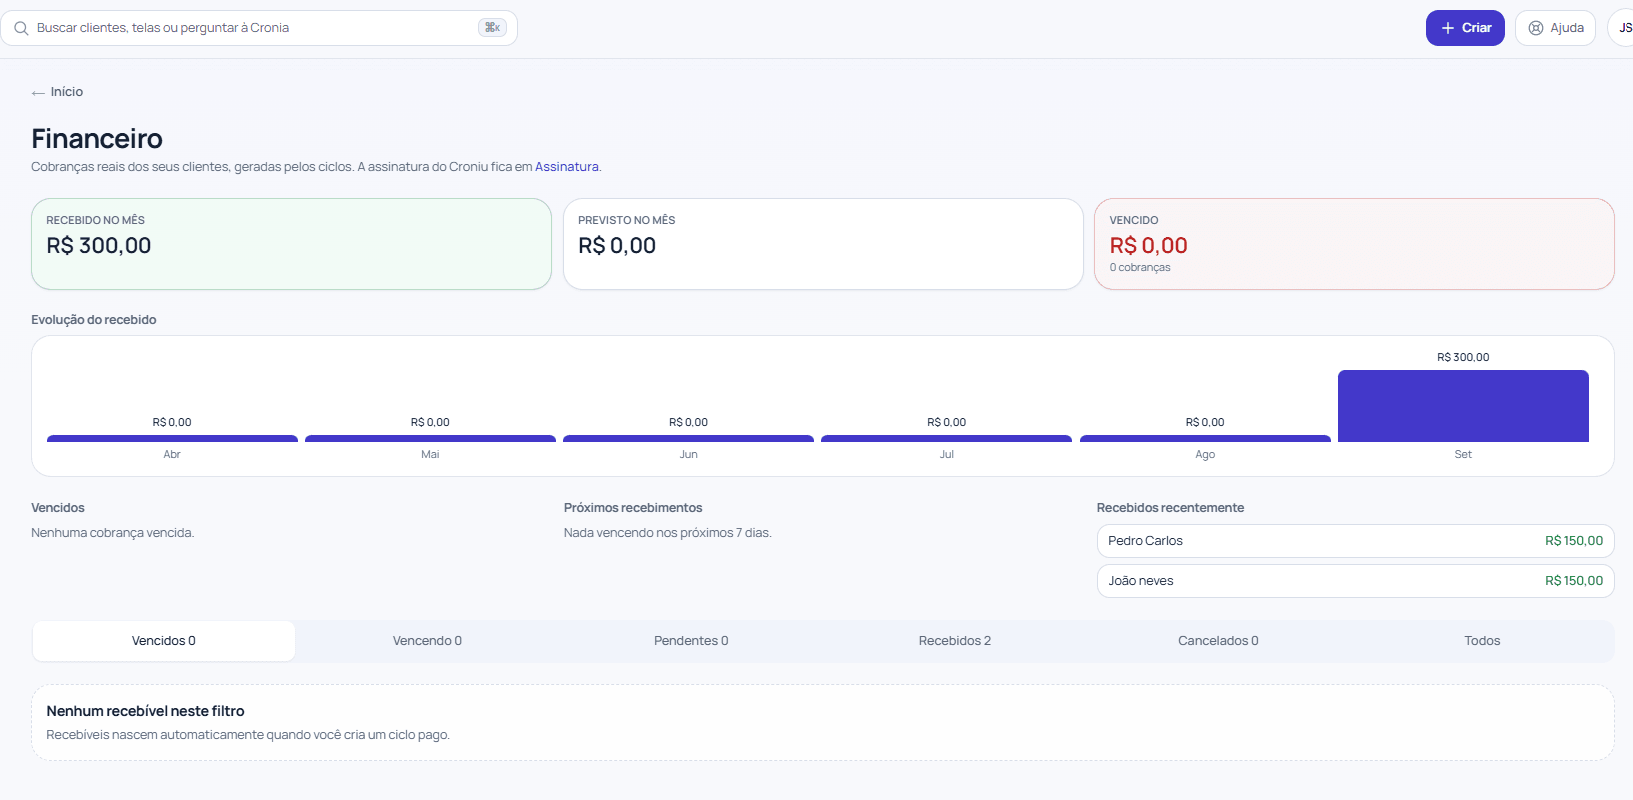Follow the Assinatura link
The image size is (1633, 800).
tap(567, 167)
